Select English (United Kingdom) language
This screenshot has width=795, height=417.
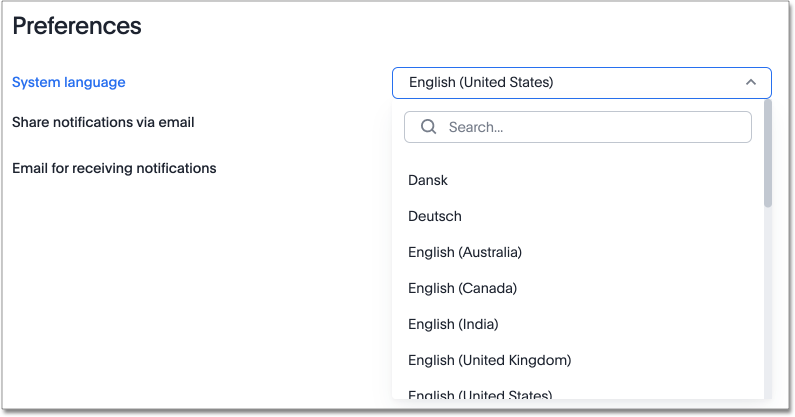coord(489,360)
